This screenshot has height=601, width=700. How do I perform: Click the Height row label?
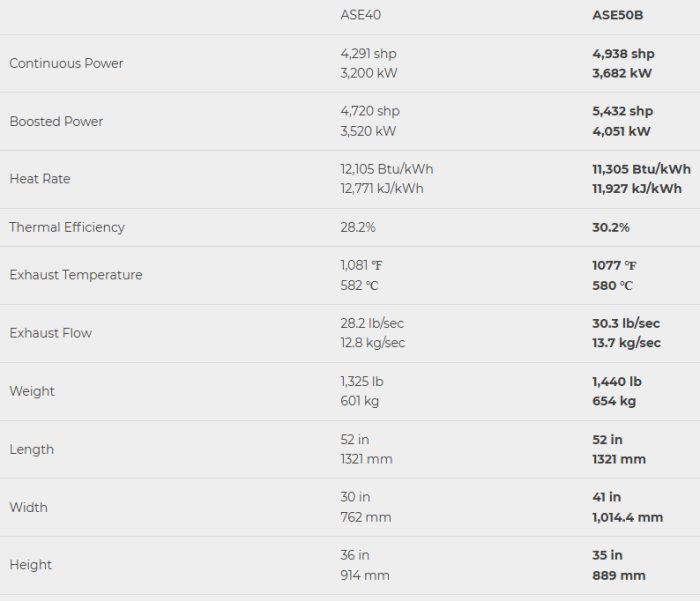30,565
